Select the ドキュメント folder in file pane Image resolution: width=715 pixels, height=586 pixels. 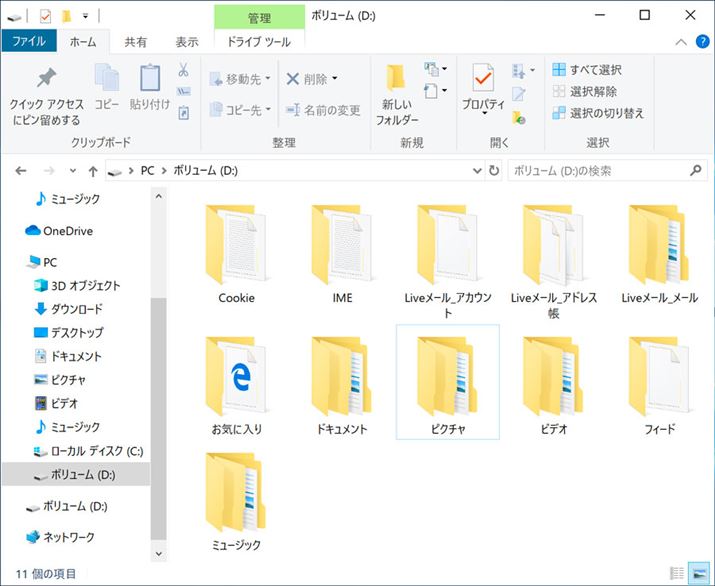(x=342, y=386)
